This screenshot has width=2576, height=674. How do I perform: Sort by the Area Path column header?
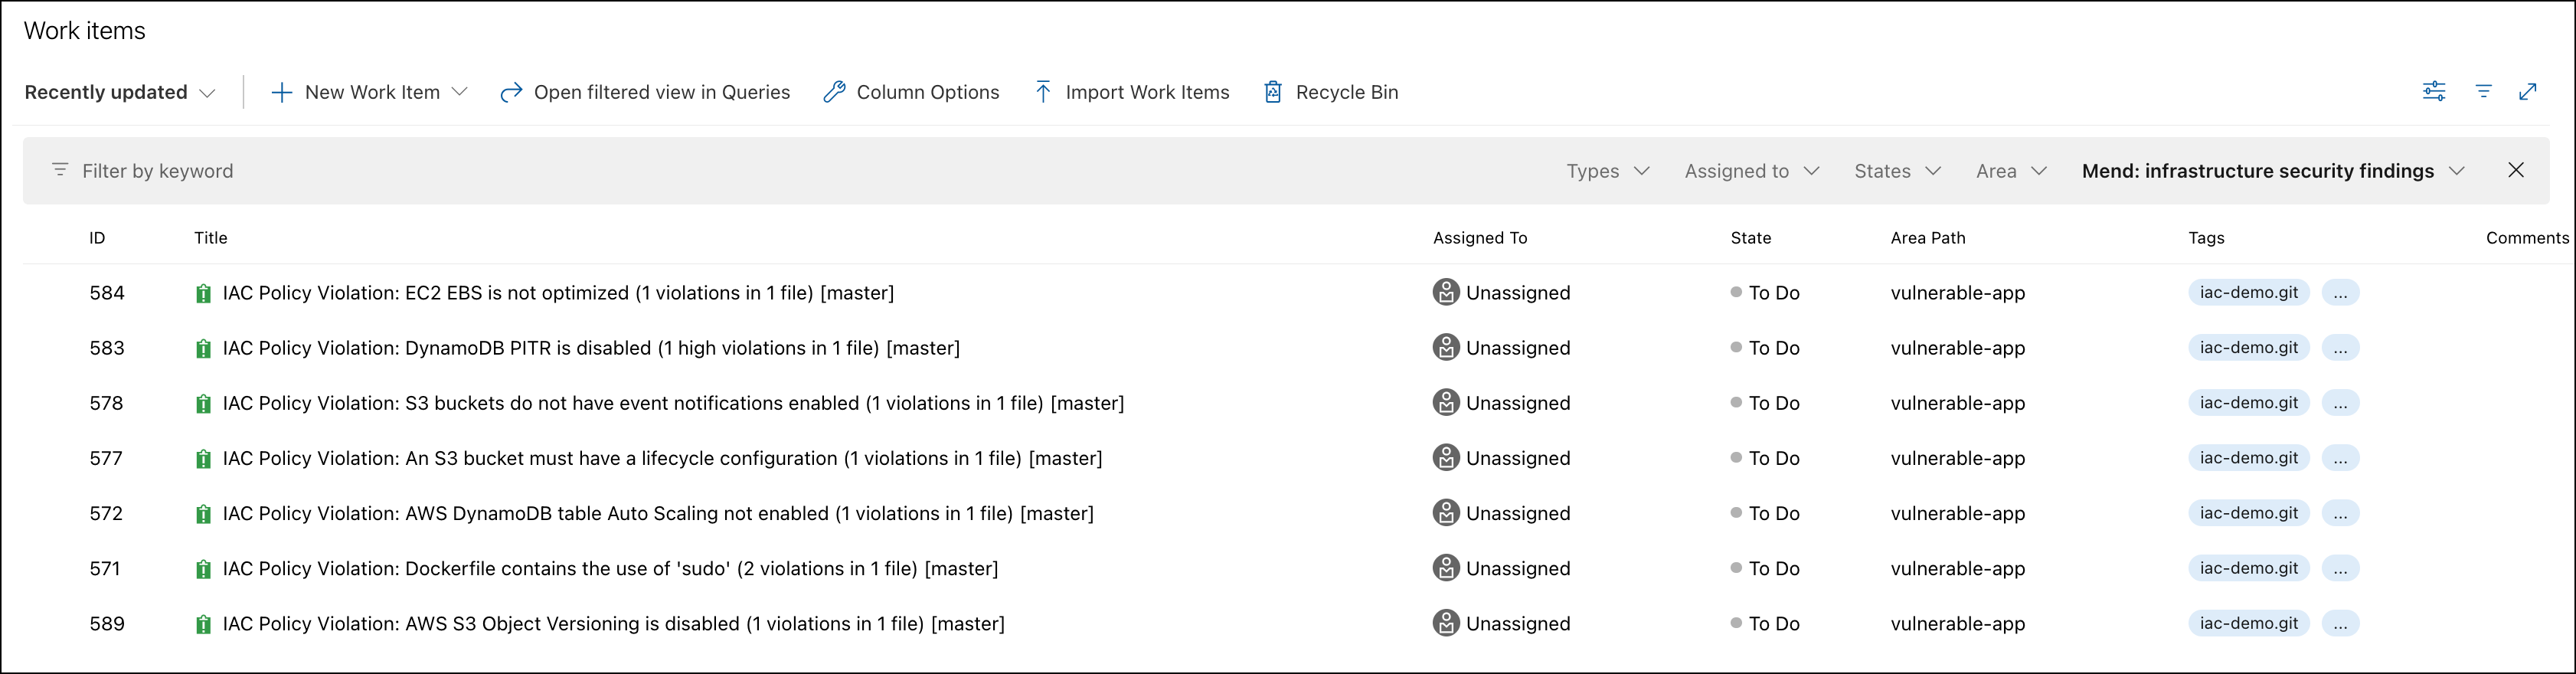[x=1927, y=238]
